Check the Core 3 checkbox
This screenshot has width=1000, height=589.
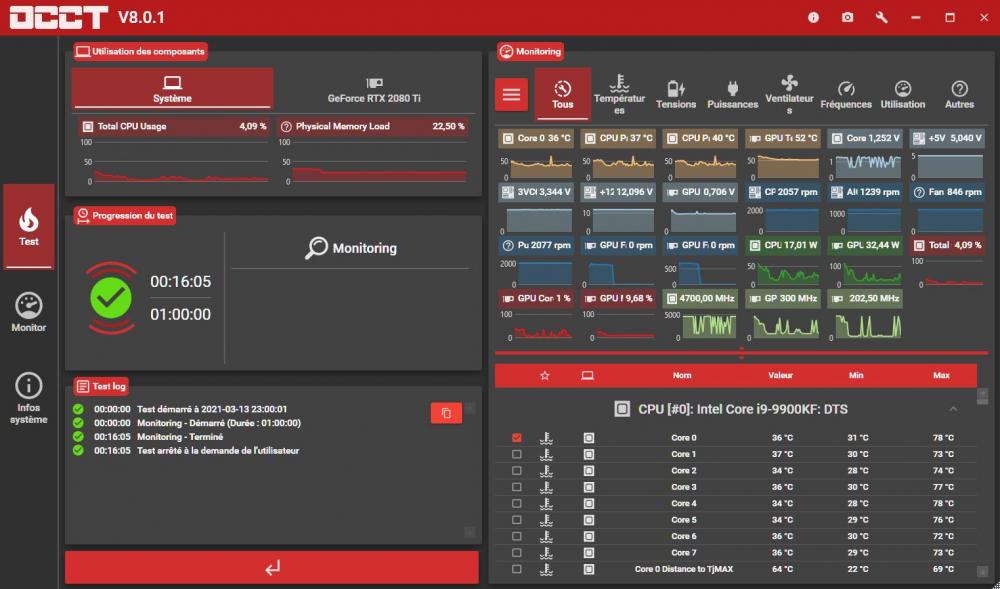coord(517,487)
